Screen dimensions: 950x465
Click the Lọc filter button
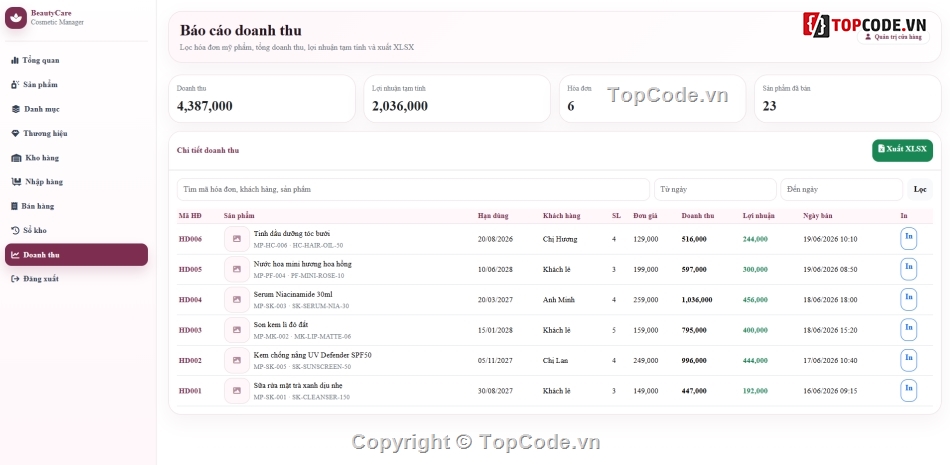pos(920,190)
